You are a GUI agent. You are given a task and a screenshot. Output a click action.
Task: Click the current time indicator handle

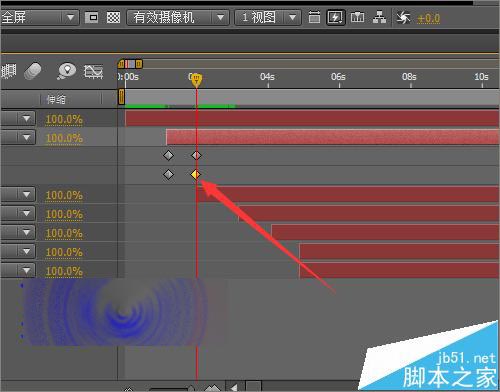click(x=196, y=79)
